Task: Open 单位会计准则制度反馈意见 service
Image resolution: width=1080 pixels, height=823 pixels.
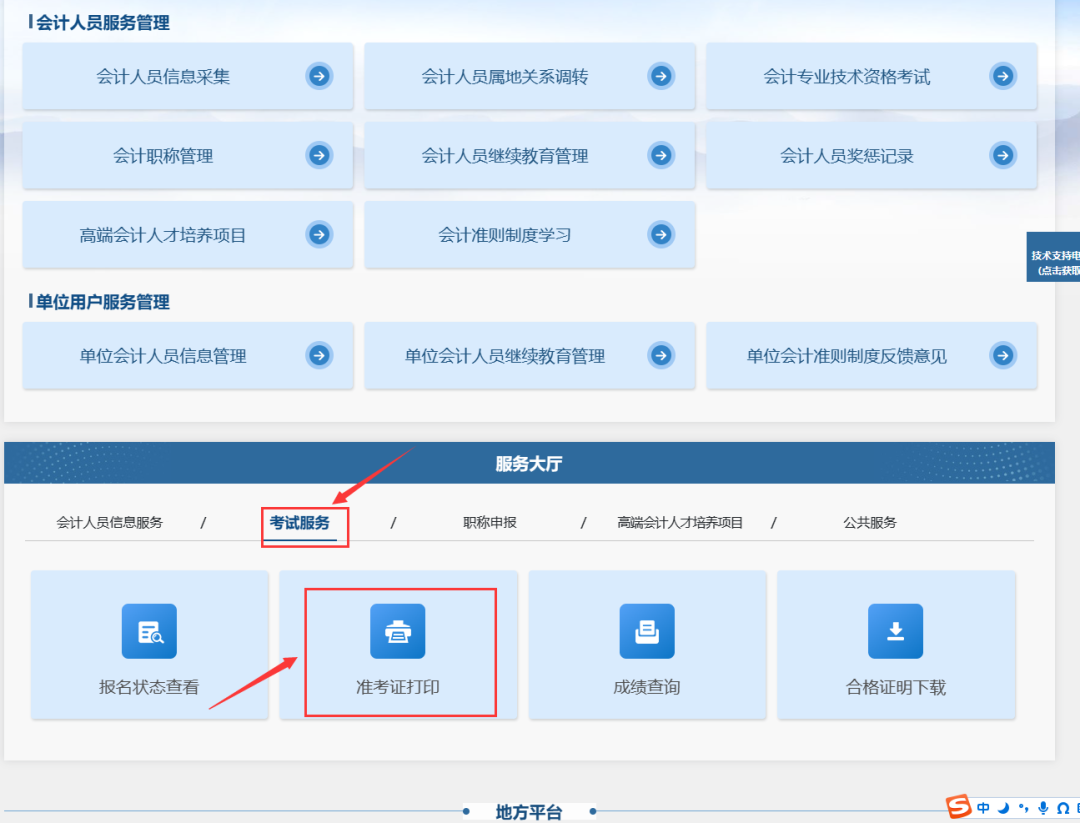Action: [x=871, y=356]
